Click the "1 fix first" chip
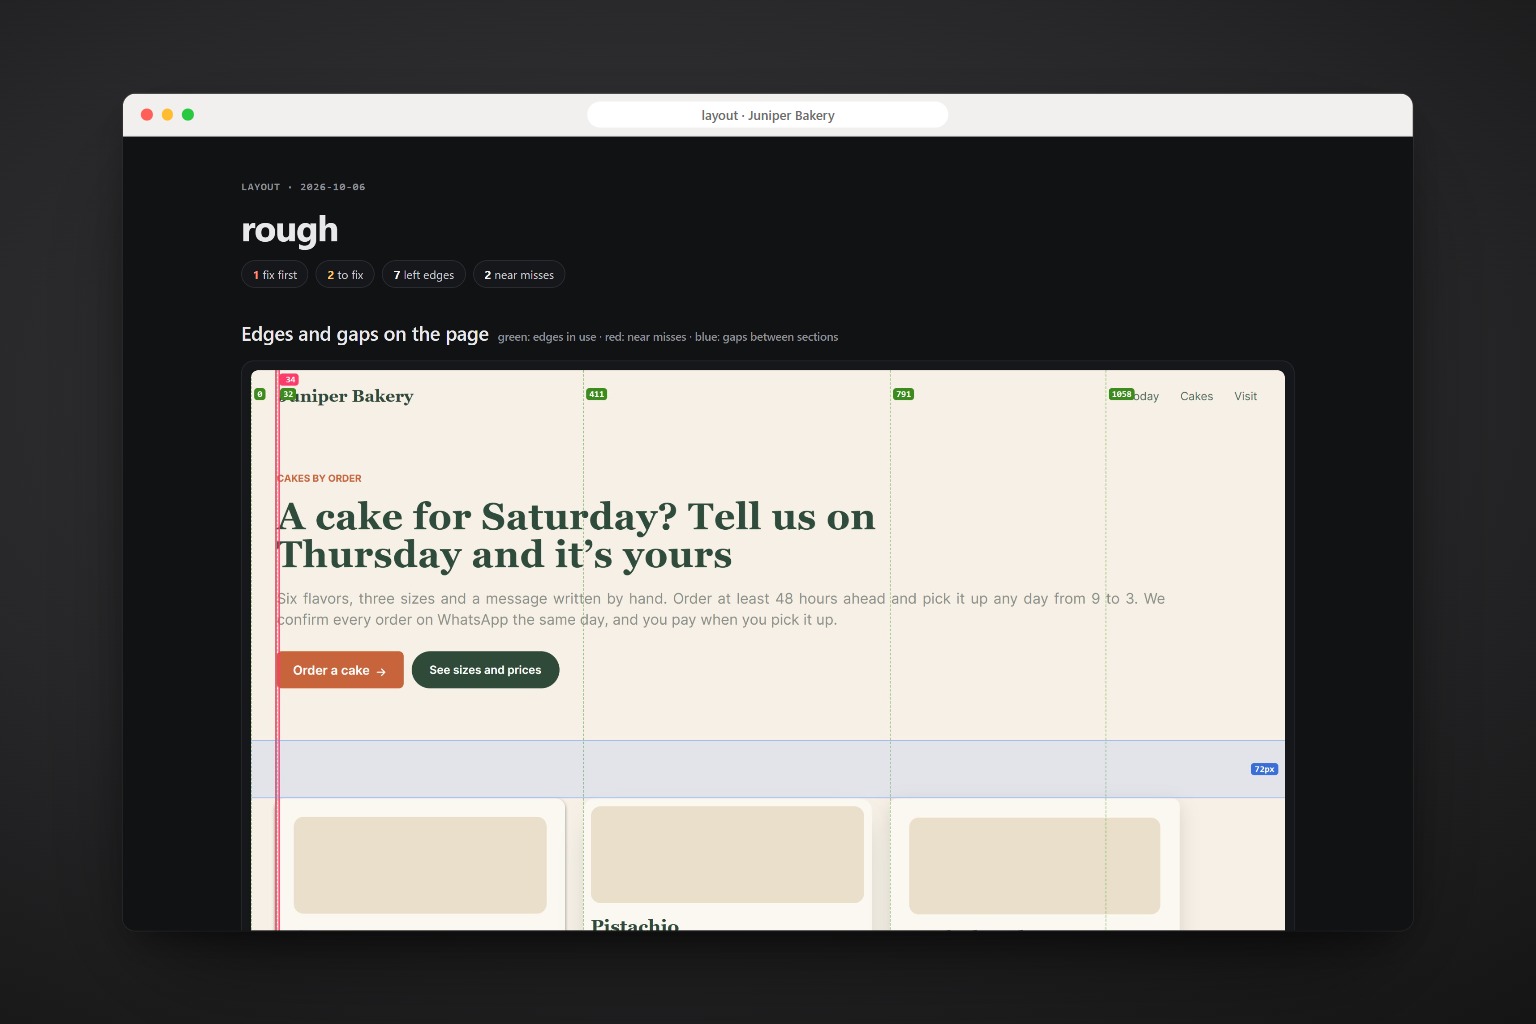1536x1024 pixels. pos(275,274)
